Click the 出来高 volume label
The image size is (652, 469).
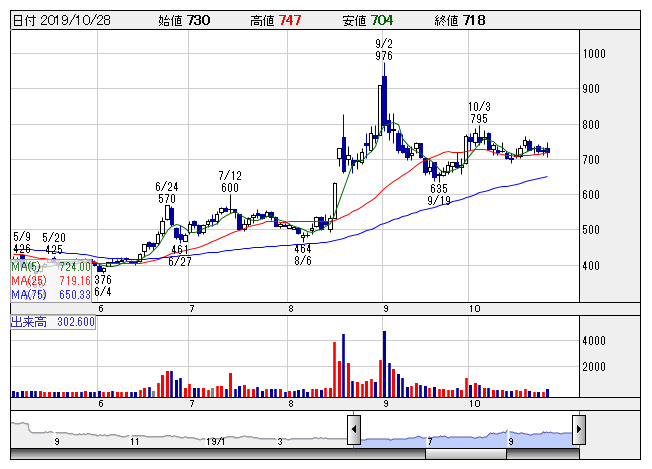click(x=52, y=323)
